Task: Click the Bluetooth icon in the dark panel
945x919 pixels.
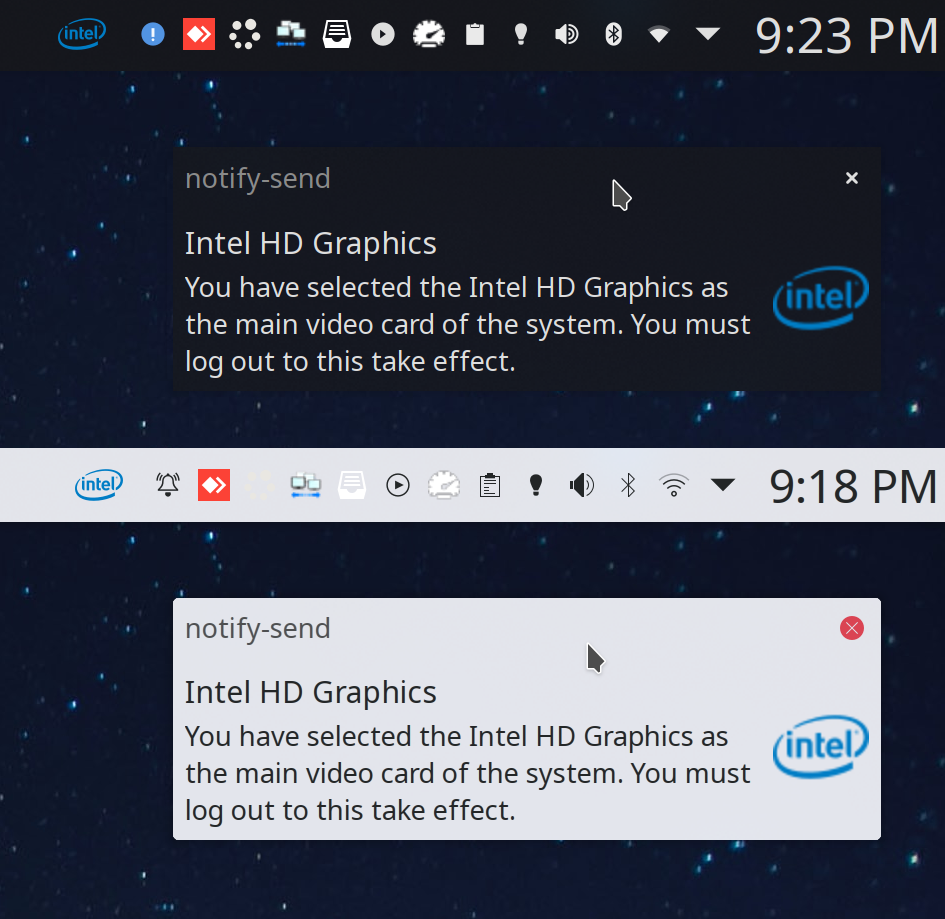Action: point(614,34)
